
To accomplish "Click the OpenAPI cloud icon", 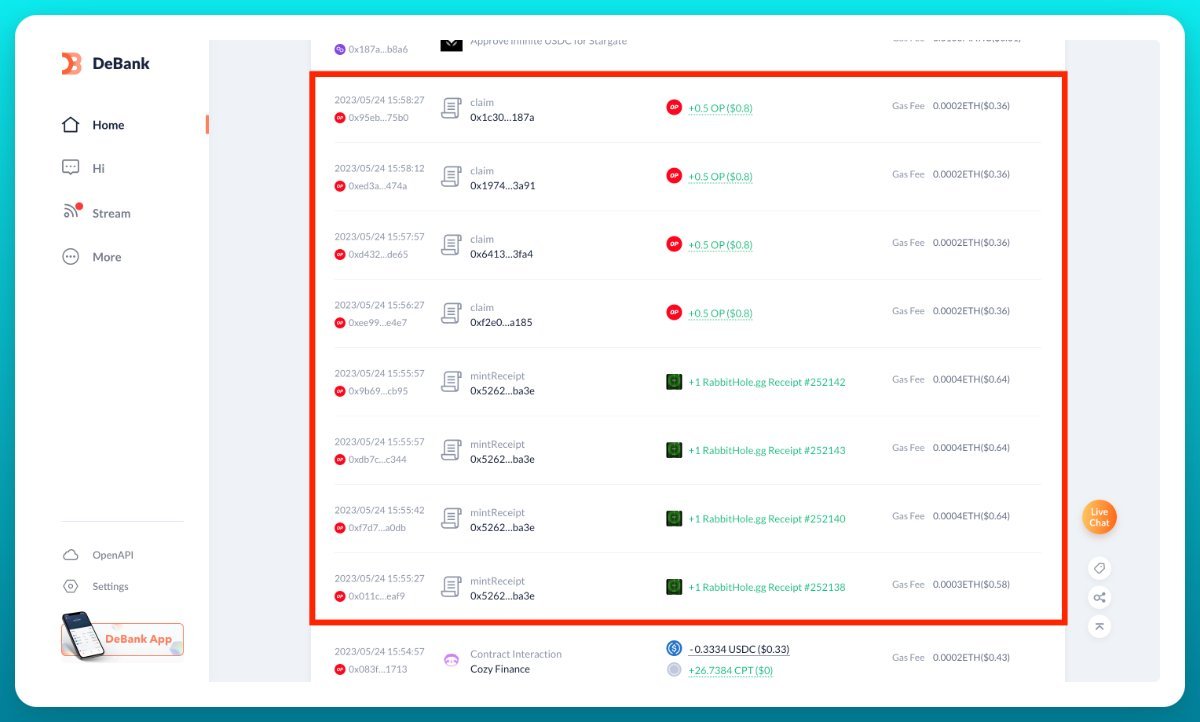I will pos(70,555).
